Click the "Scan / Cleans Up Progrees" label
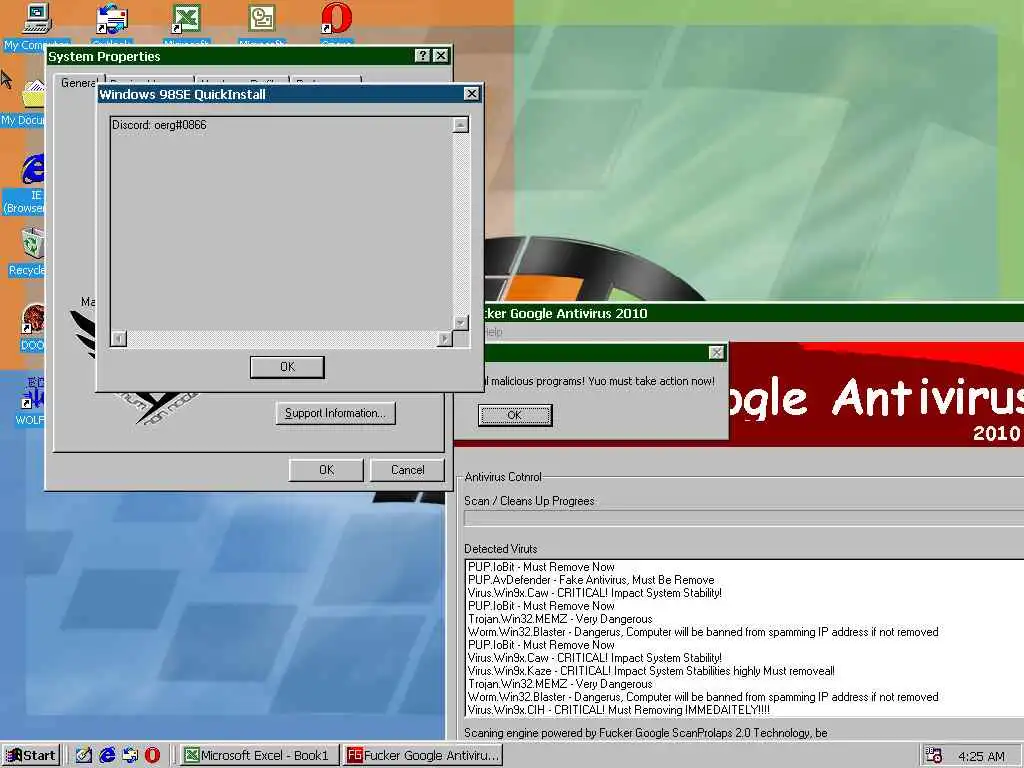The width and height of the screenshot is (1024, 768). (x=530, y=501)
